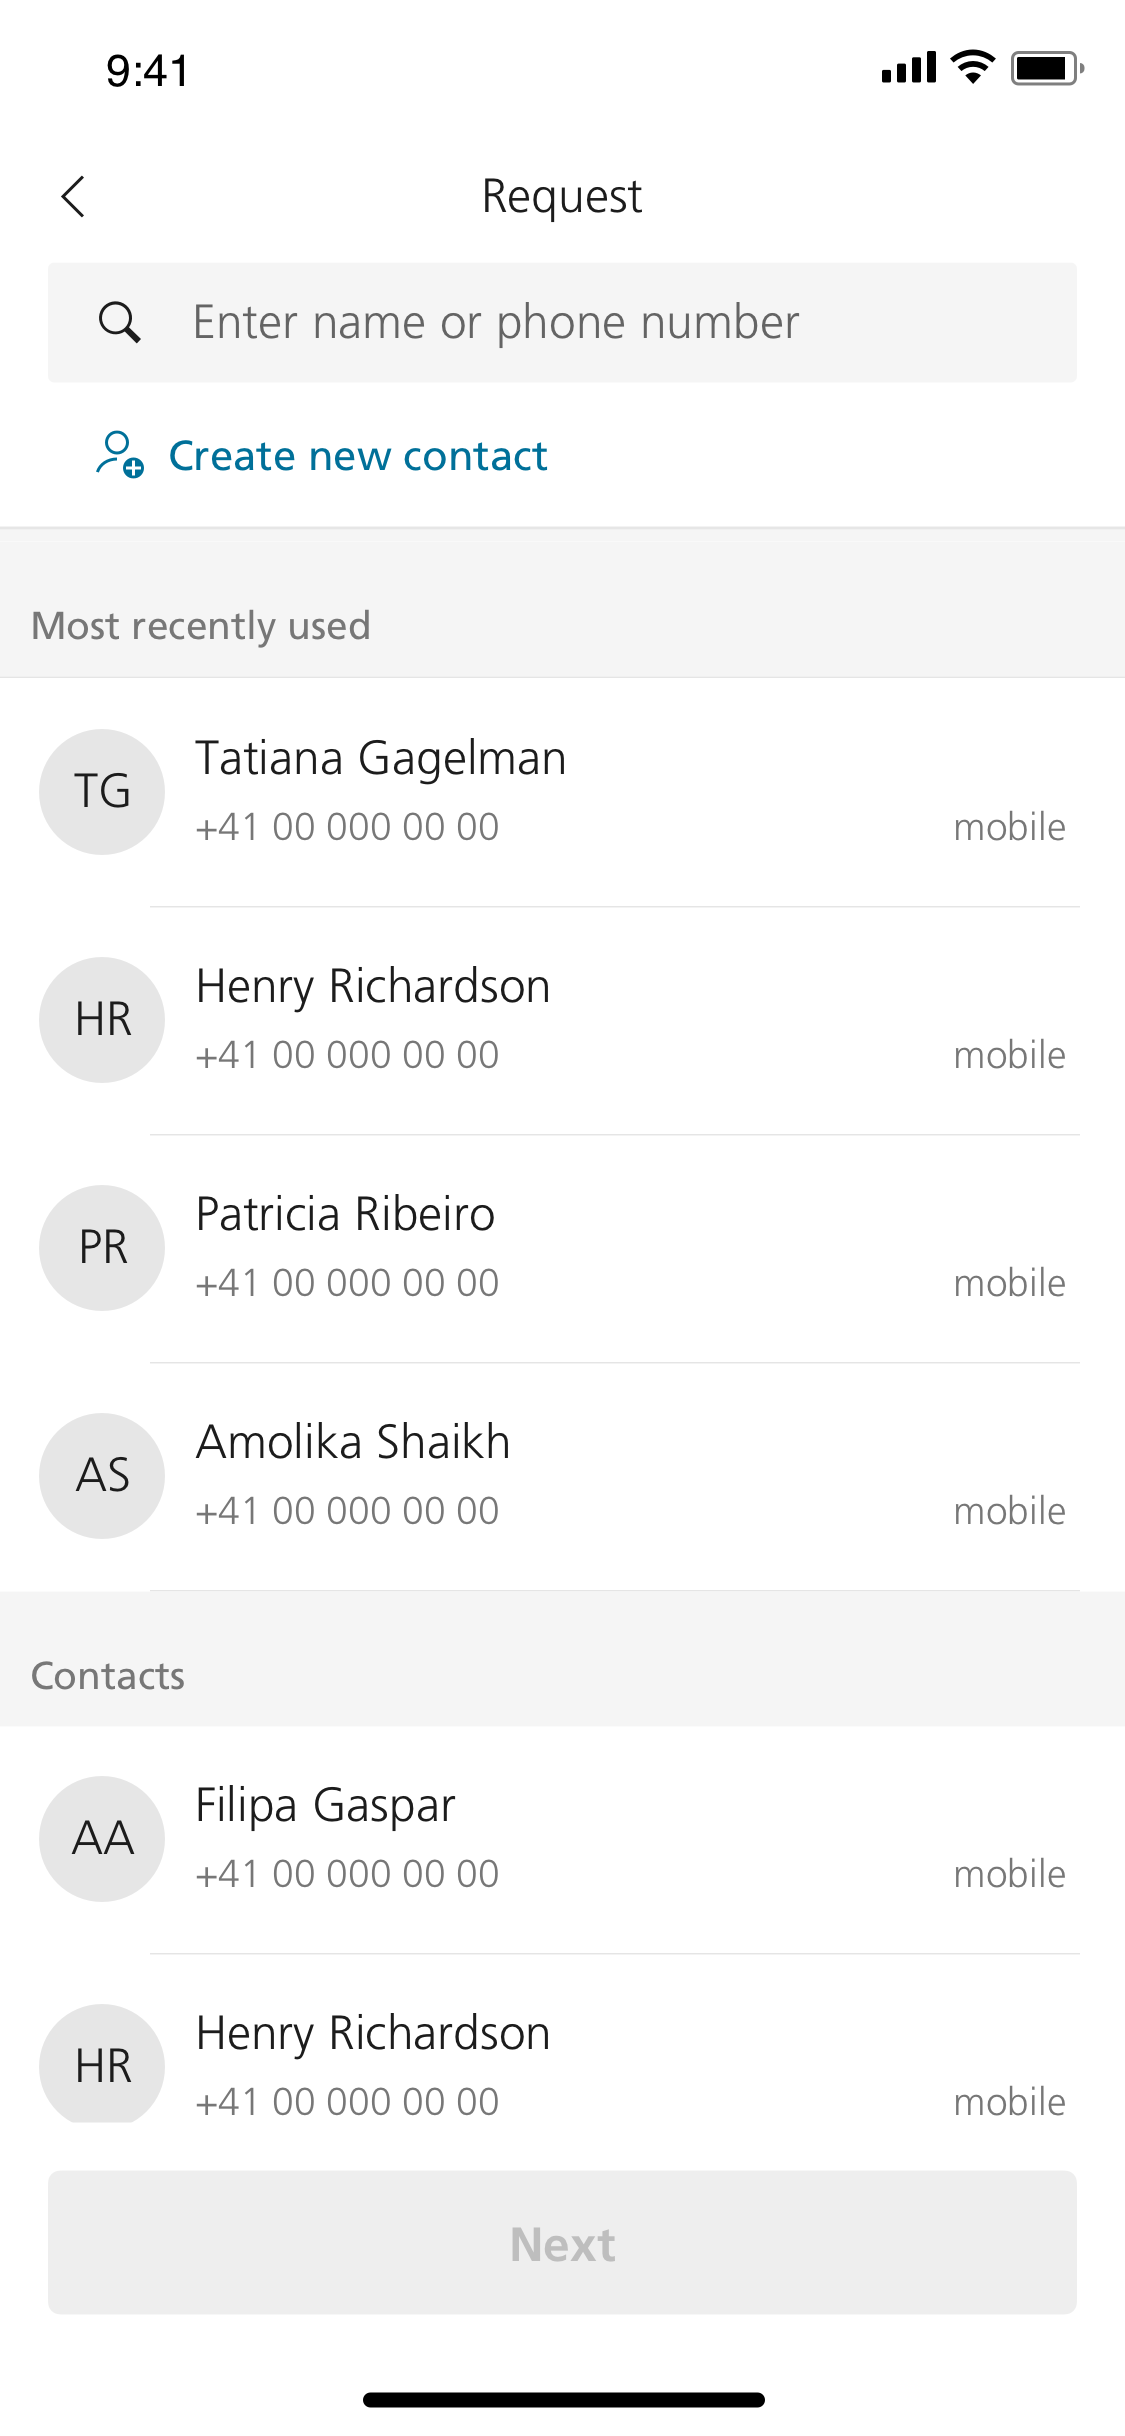The height and width of the screenshot is (2436, 1125).
Task: Tap the TG avatar for Tatiana
Action: 102,792
